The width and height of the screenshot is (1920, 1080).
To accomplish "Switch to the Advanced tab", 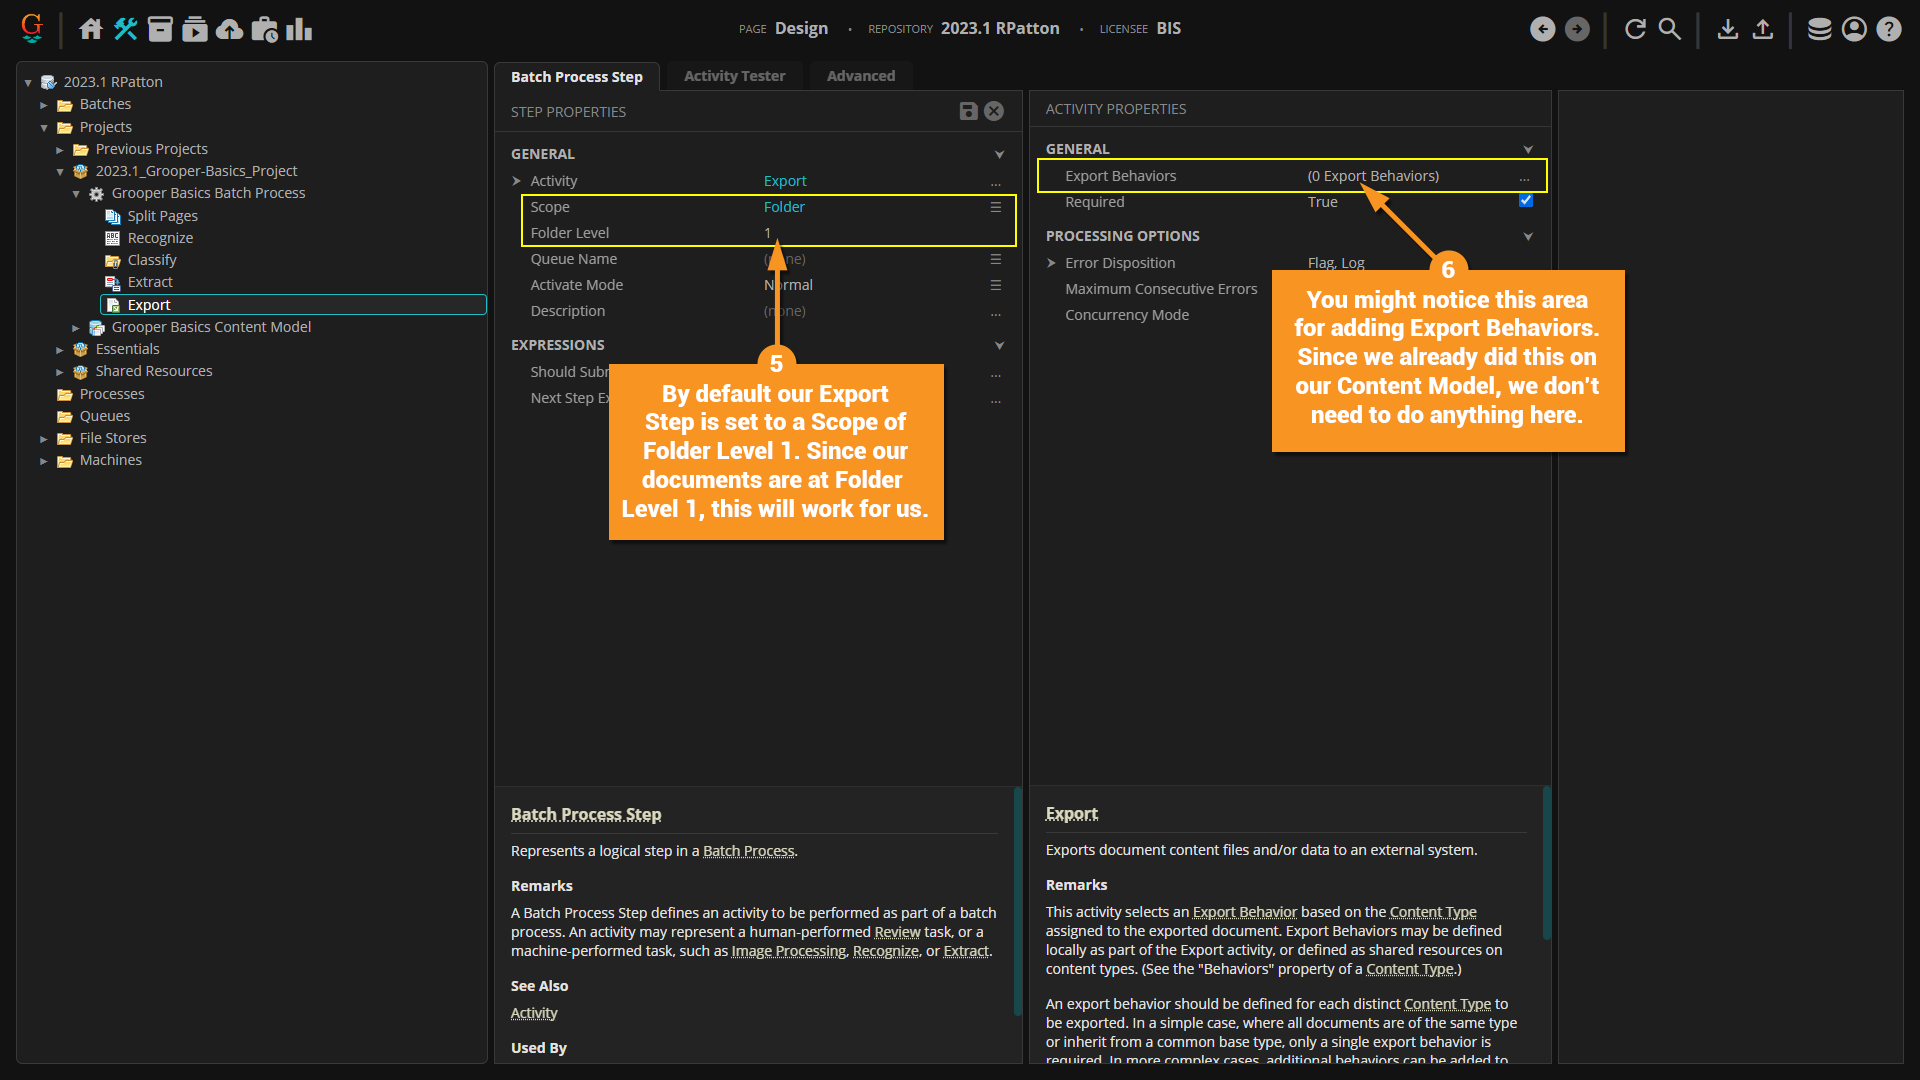I will pyautogui.click(x=860, y=76).
